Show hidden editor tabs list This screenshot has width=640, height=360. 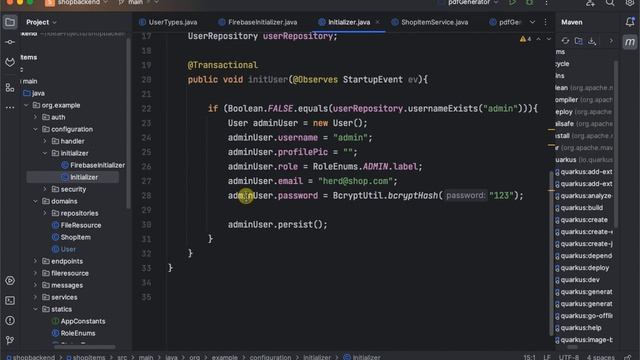(x=532, y=22)
